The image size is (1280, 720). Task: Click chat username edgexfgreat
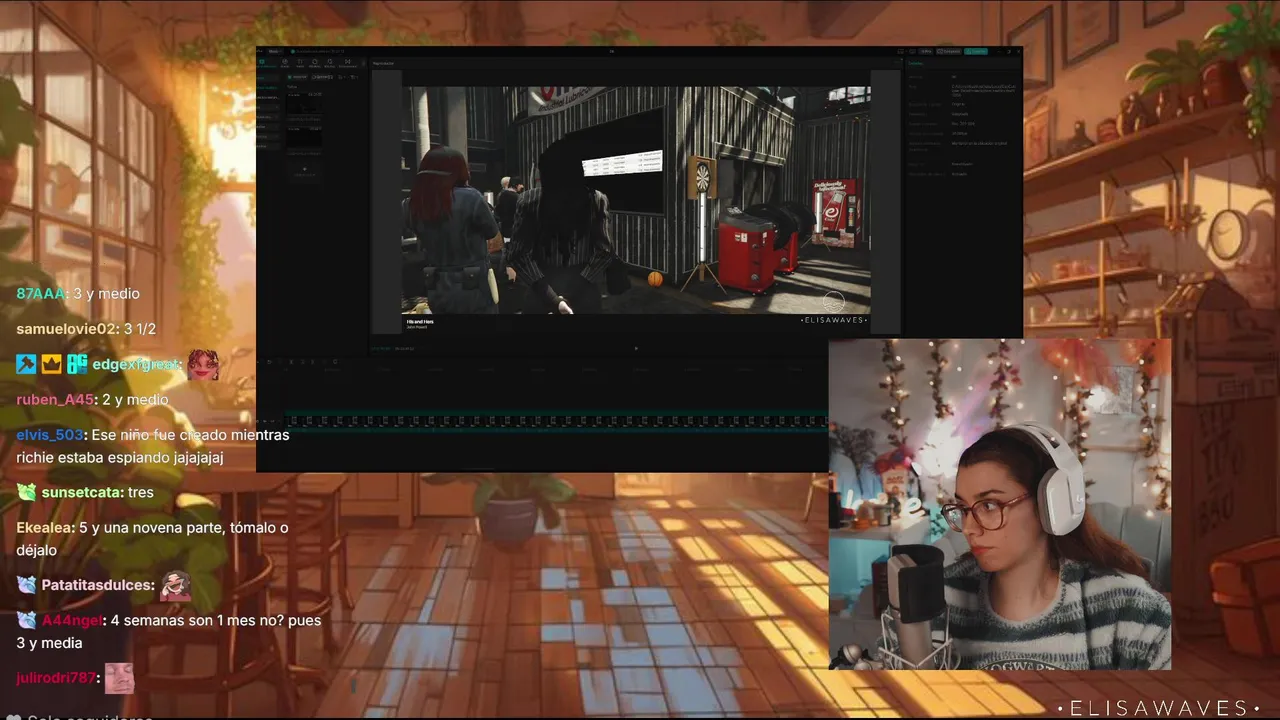137,364
